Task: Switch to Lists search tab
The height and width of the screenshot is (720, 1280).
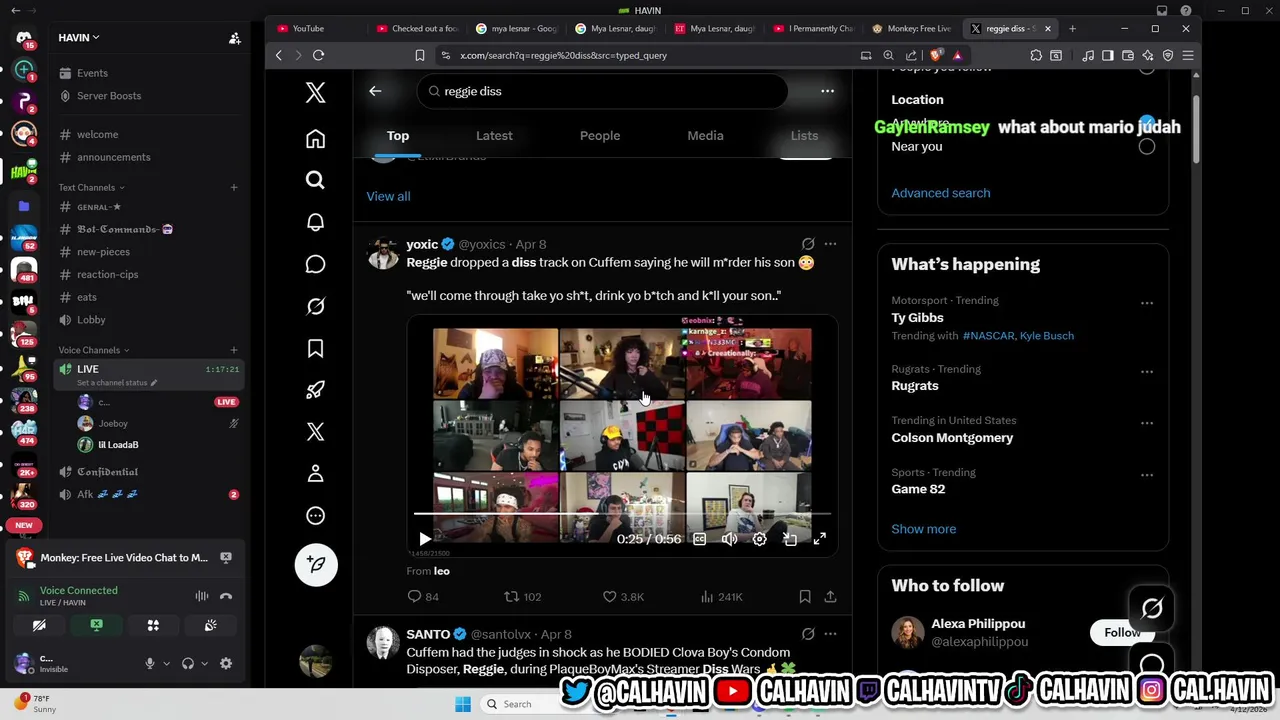Action: click(x=804, y=136)
